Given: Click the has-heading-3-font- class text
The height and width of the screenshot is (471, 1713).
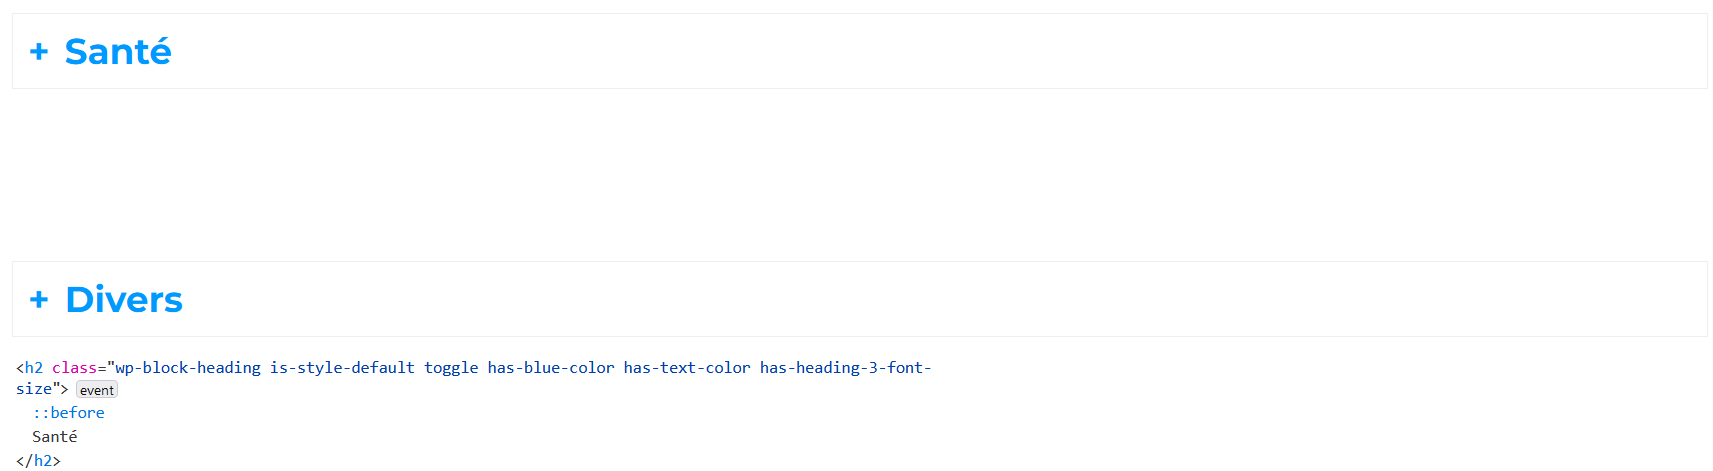Looking at the screenshot, I should [x=846, y=368].
